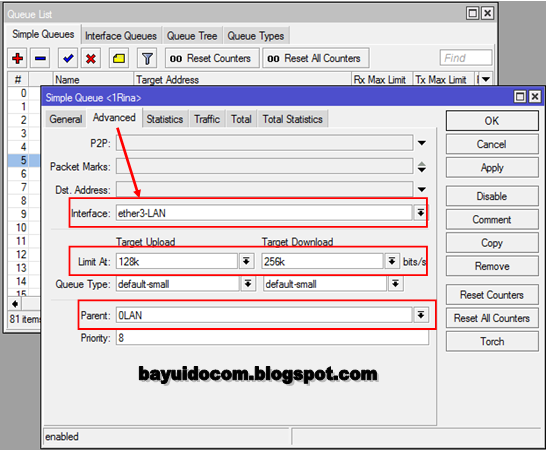Click the Interface field ether3-LAN
The width and height of the screenshot is (547, 450).
click(264, 213)
